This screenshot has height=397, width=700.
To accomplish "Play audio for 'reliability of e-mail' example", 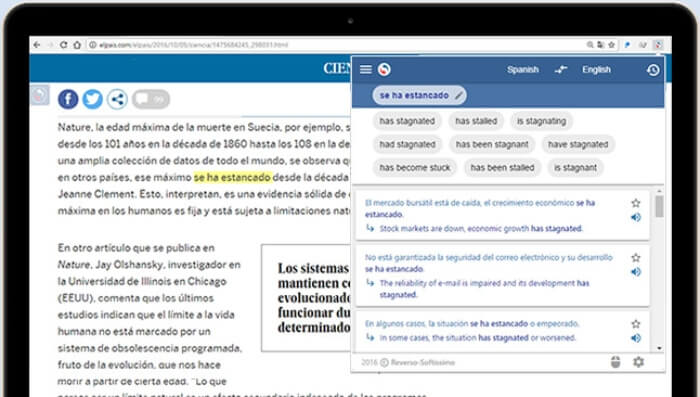I will point(636,272).
